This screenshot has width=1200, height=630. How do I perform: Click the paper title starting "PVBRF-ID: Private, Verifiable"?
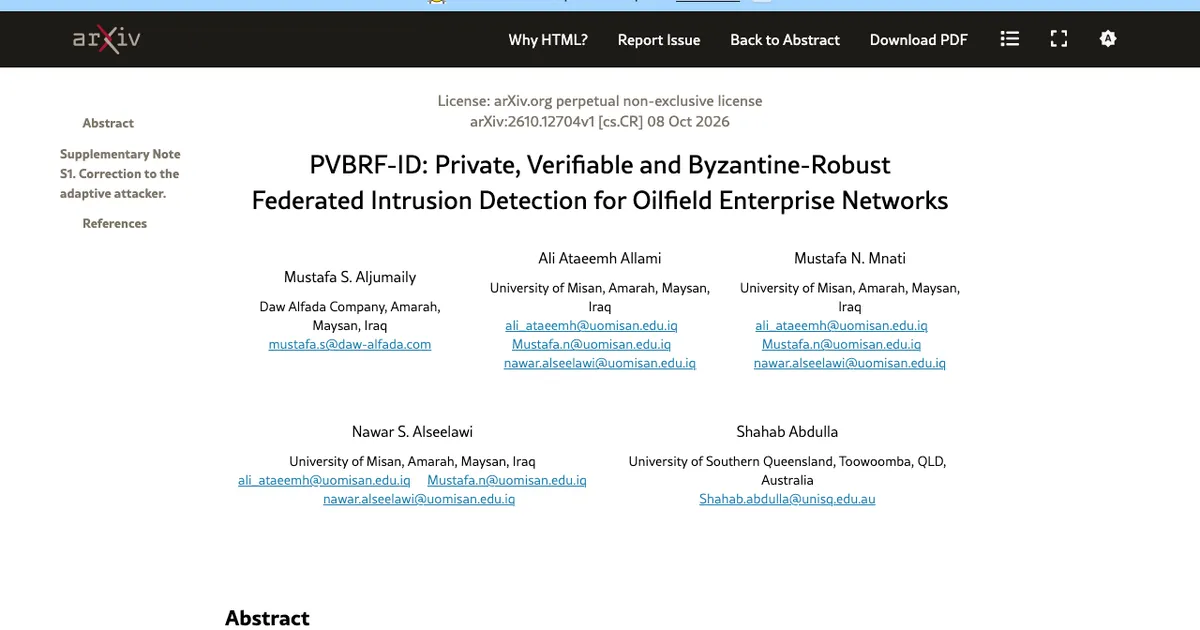pos(600,182)
